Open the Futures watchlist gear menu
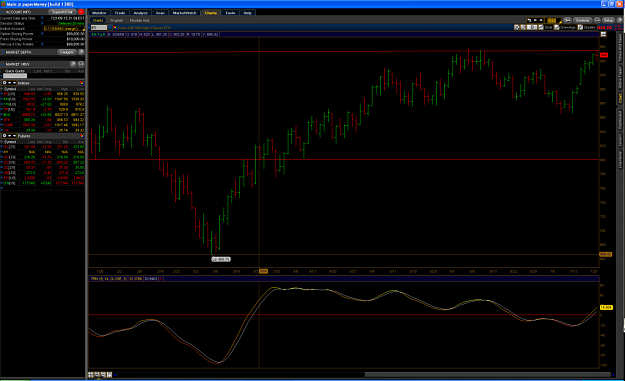Viewport: 625px width, 381px height. [4, 136]
